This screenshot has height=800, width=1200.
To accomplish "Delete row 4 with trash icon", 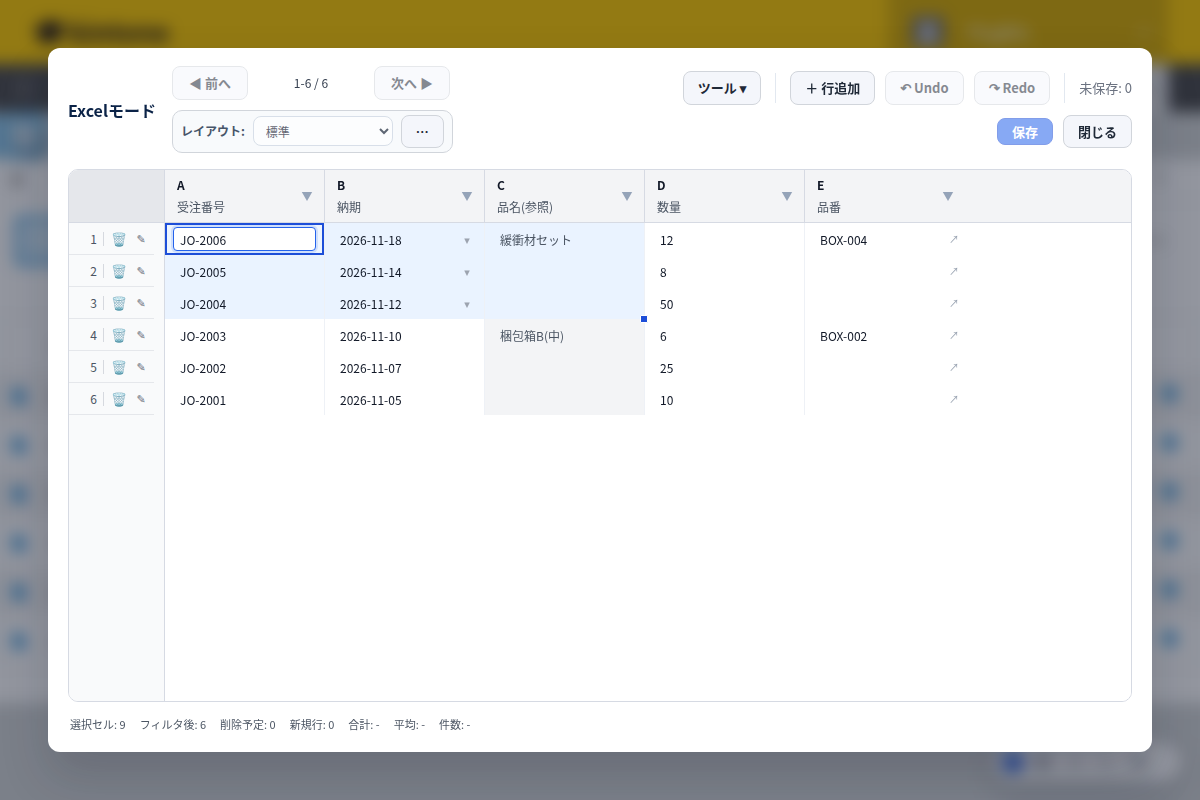I will pyautogui.click(x=119, y=336).
